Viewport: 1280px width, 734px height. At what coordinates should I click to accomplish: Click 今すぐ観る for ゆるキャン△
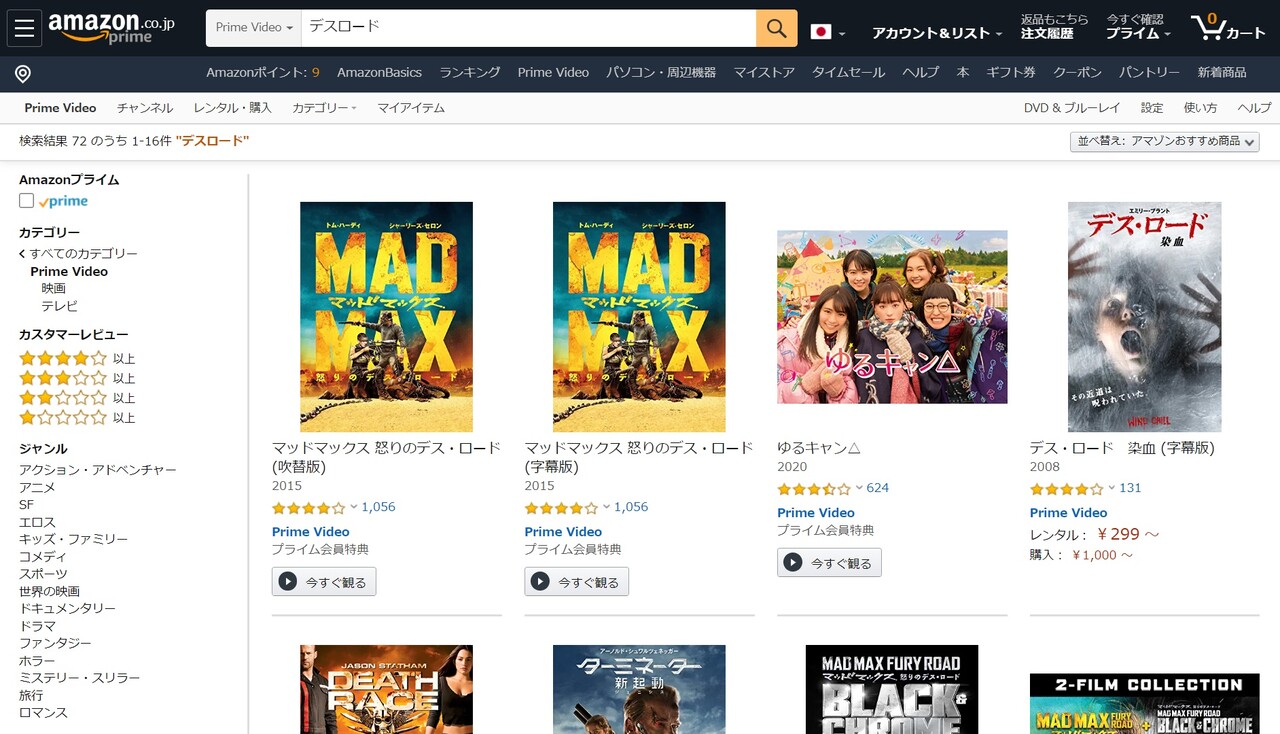[829, 562]
